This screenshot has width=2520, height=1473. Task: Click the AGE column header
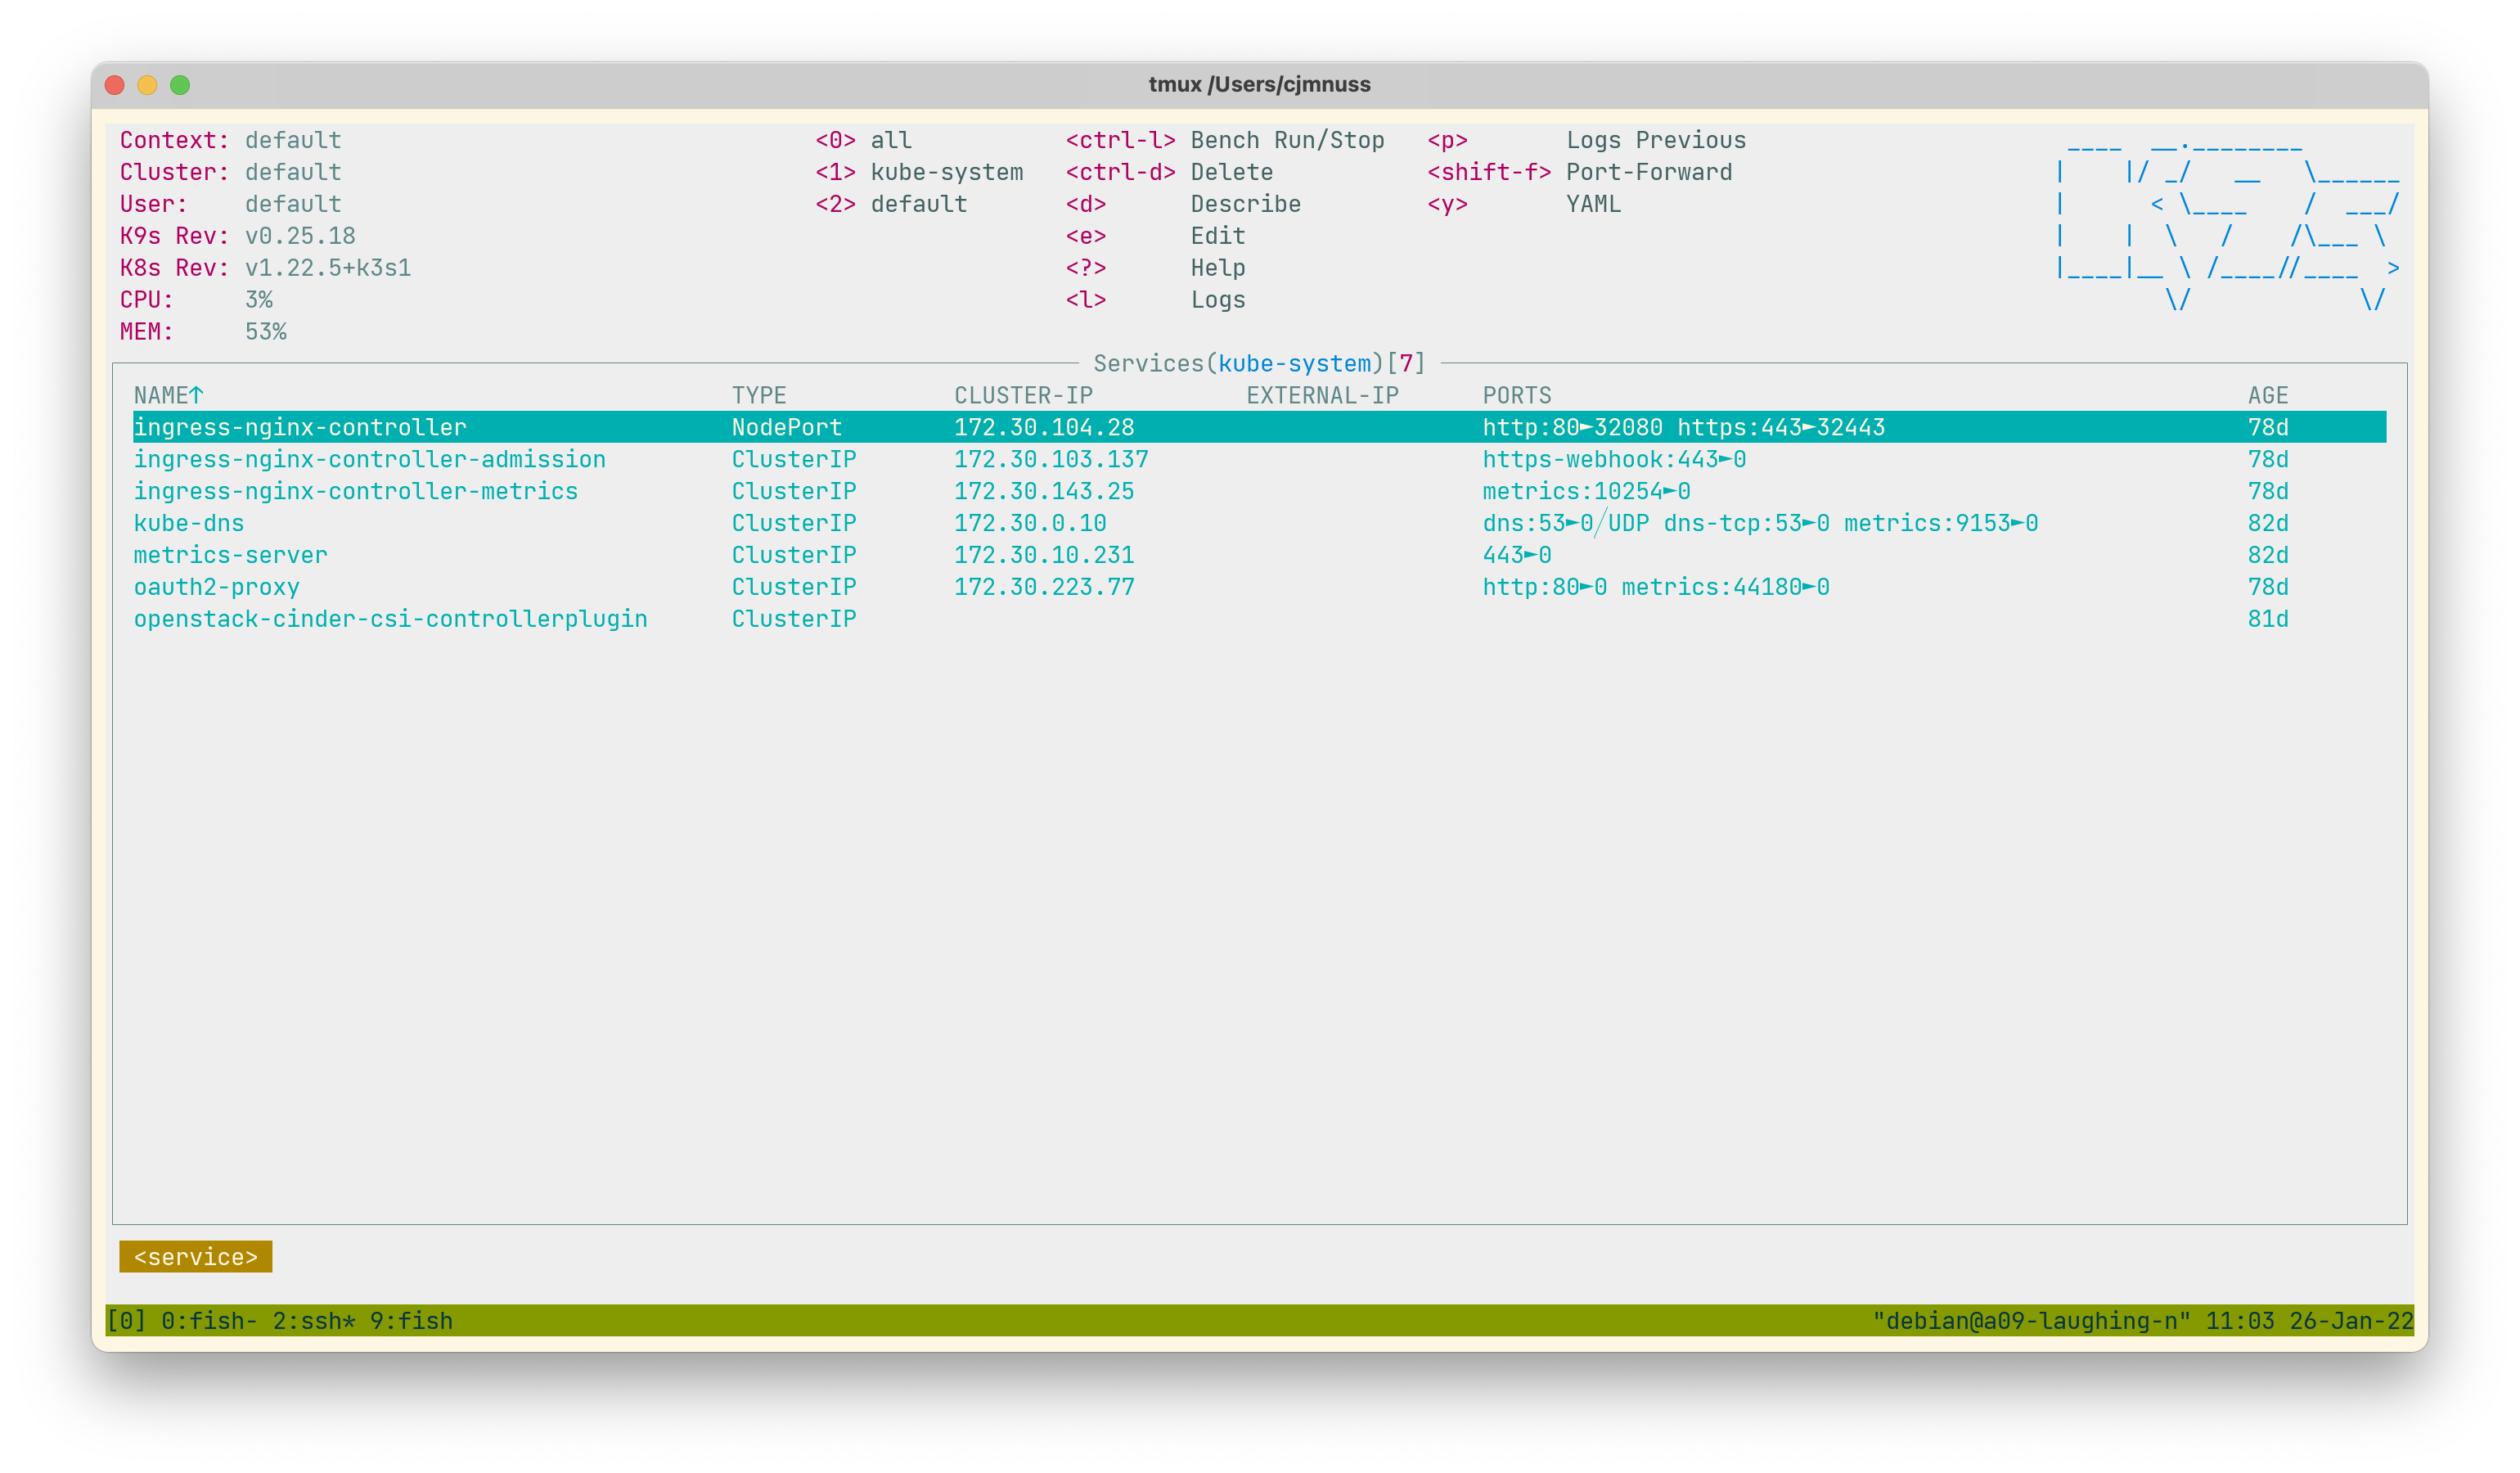pyautogui.click(x=2267, y=395)
